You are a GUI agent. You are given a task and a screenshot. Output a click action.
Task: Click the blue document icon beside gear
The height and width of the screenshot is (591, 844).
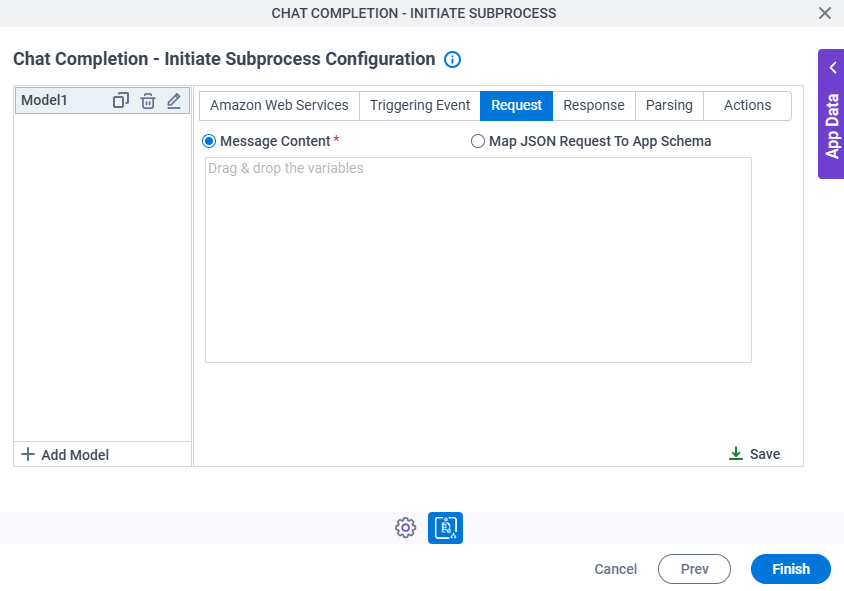coord(445,527)
